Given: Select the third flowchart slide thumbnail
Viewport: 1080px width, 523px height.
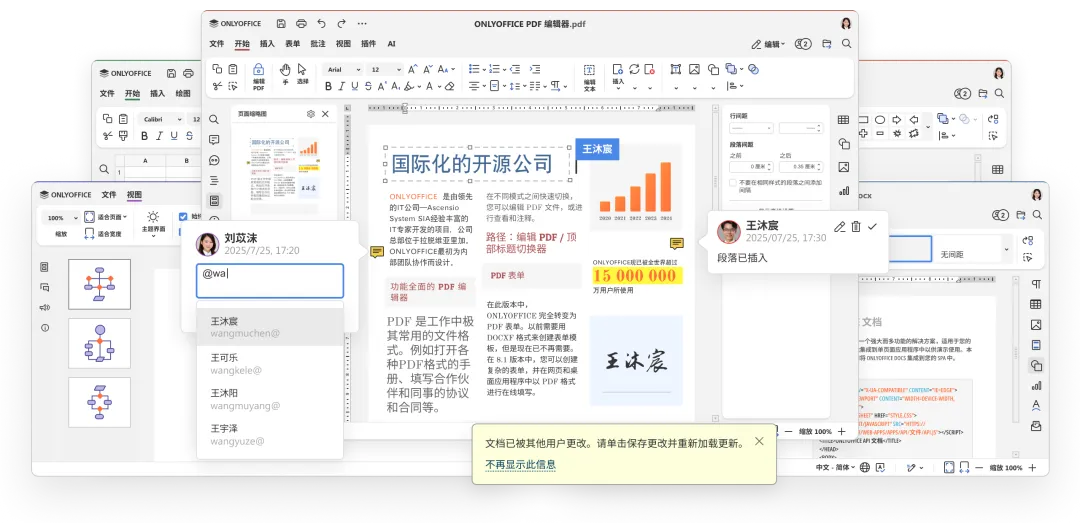Looking at the screenshot, I should point(99,402).
